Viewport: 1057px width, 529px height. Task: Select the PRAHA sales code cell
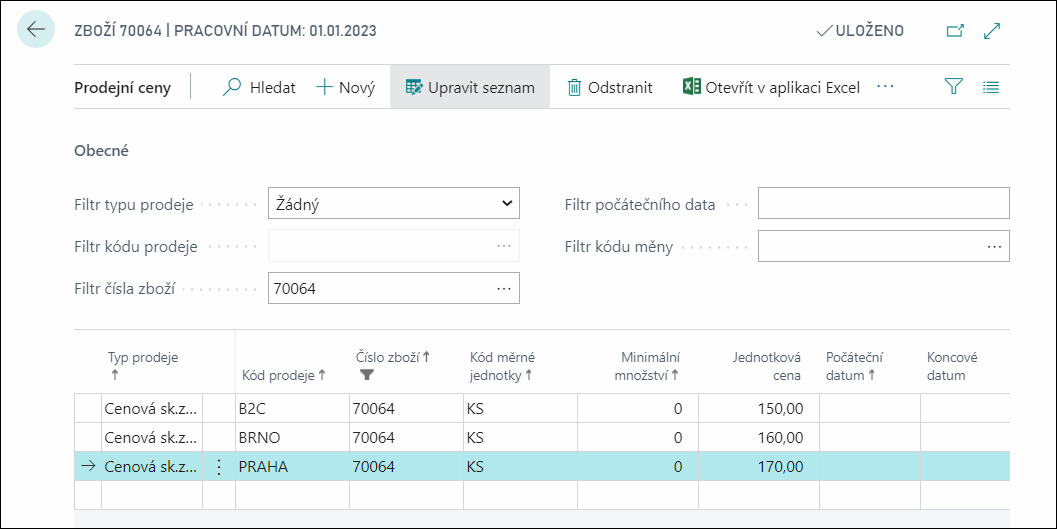click(292, 466)
